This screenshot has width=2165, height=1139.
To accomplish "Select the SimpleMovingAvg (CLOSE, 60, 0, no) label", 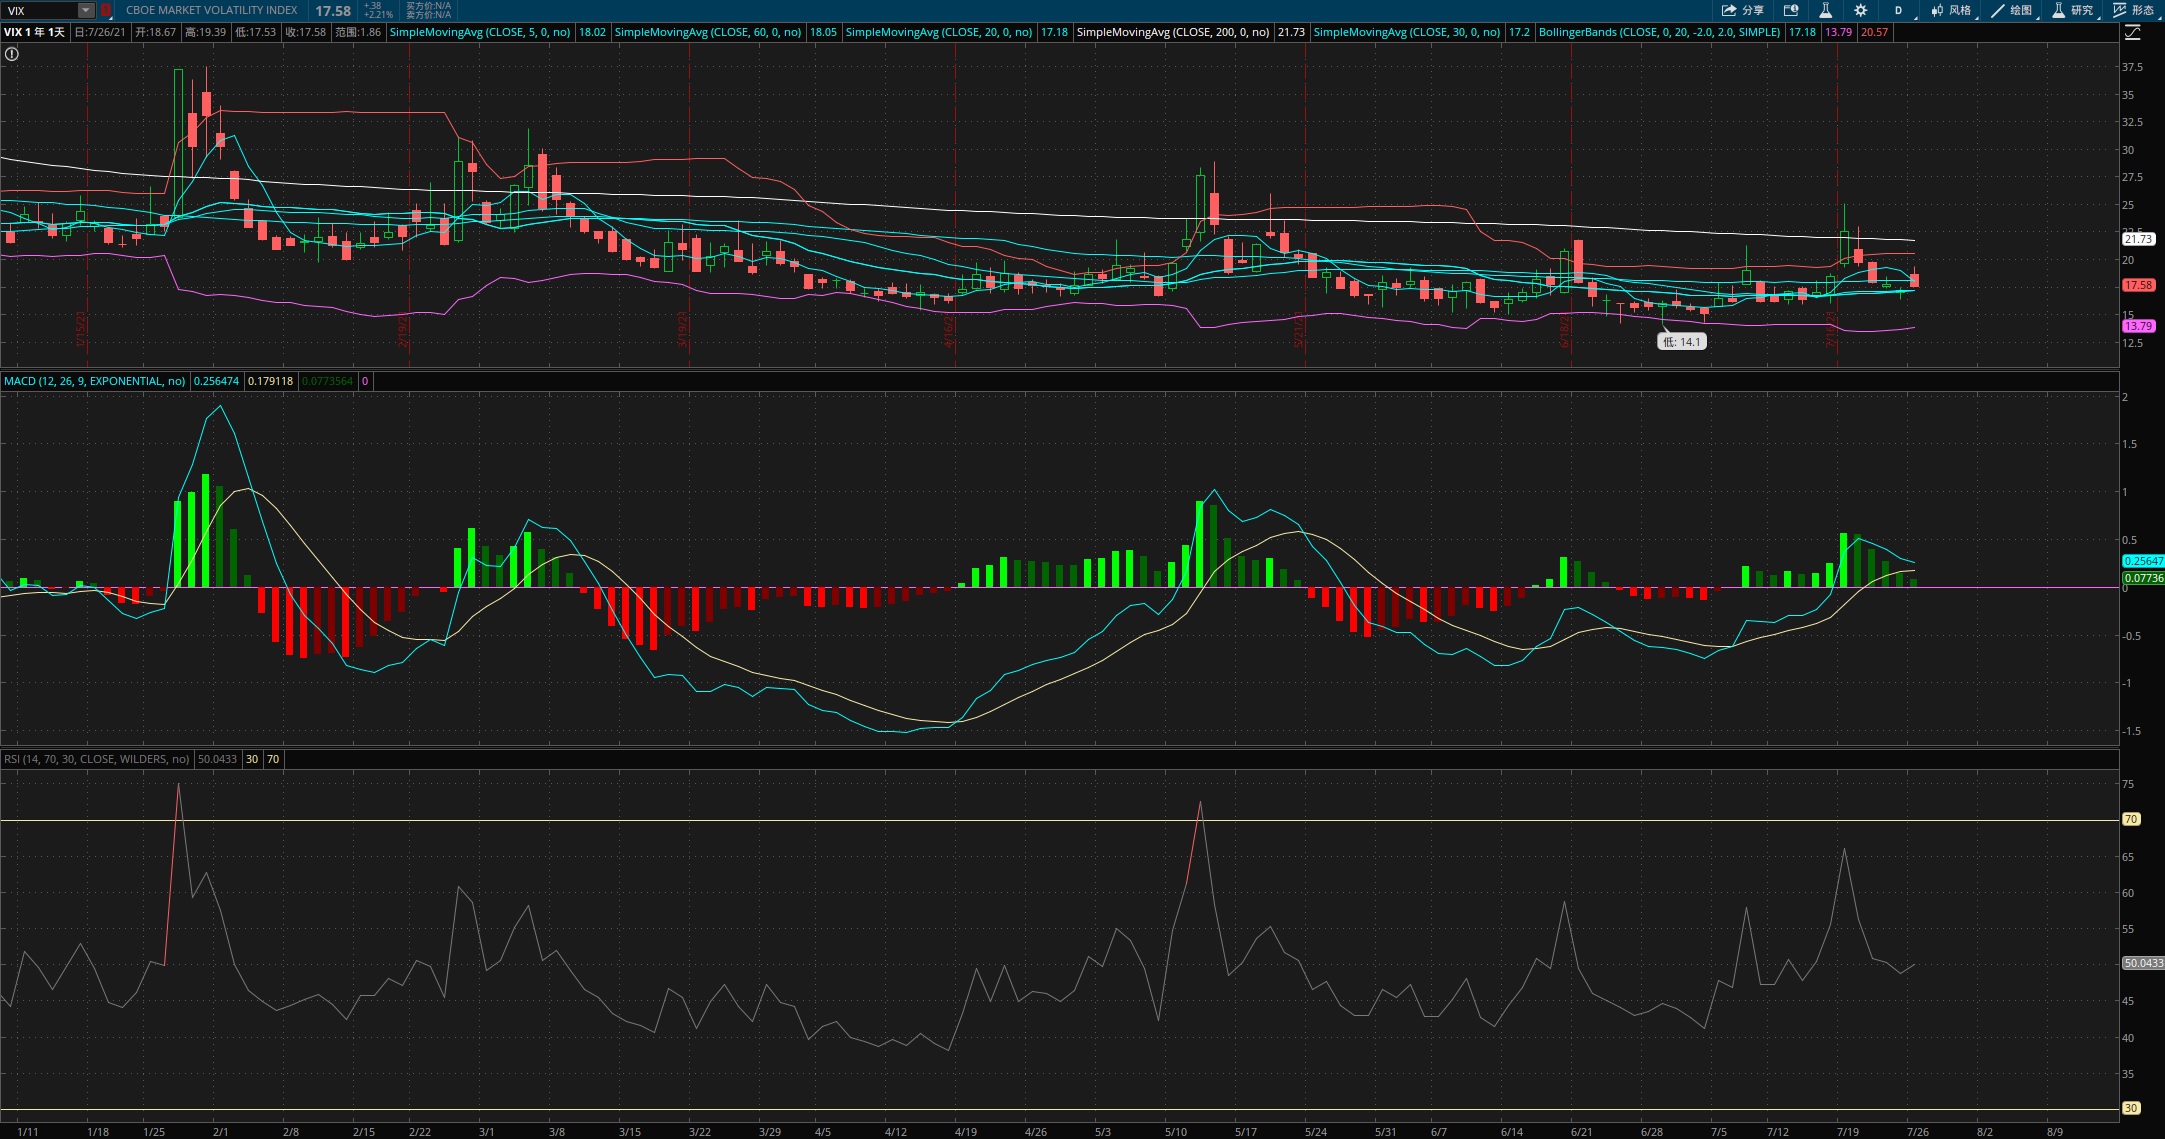I will pyautogui.click(x=708, y=32).
